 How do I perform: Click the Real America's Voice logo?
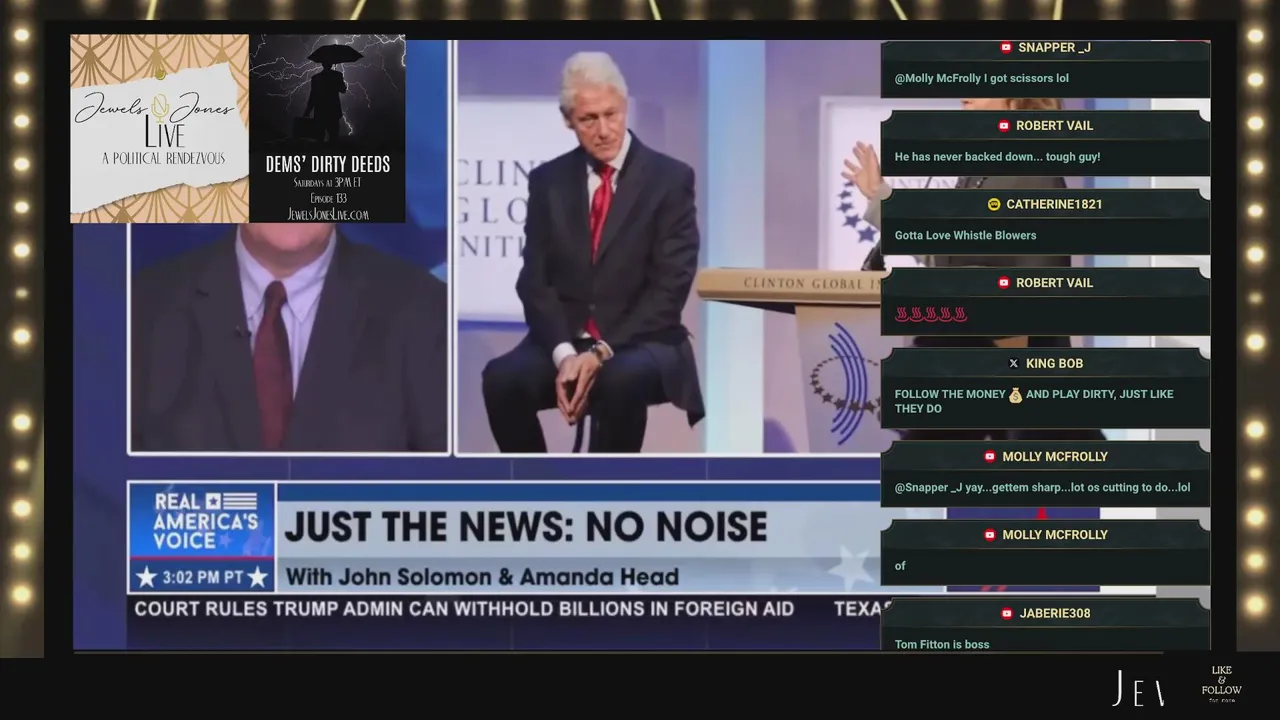pos(202,522)
